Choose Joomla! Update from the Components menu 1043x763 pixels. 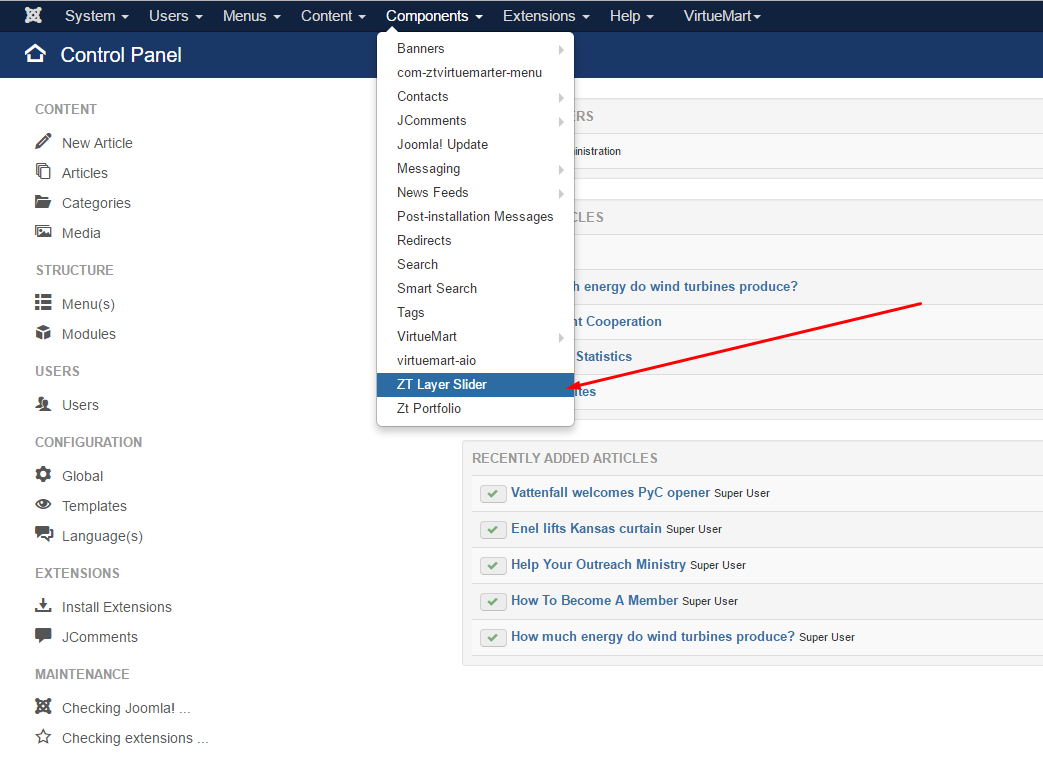pyautogui.click(x=475, y=144)
